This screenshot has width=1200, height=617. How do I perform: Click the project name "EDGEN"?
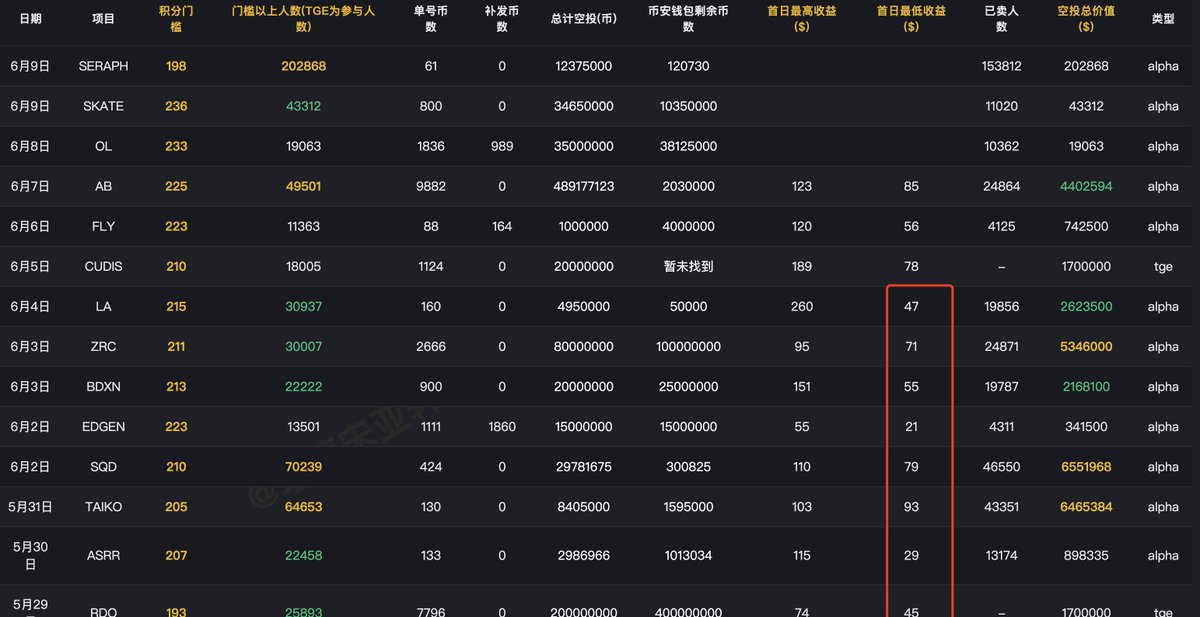pos(103,426)
